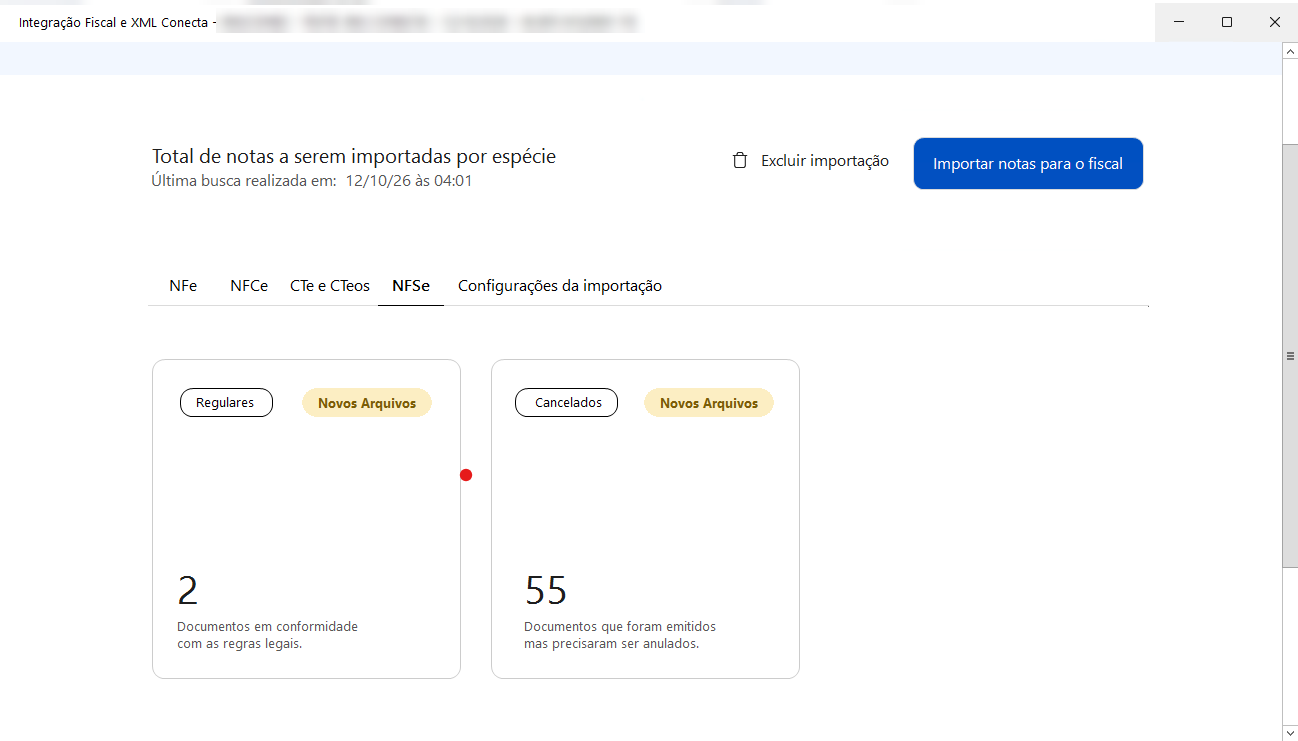The height and width of the screenshot is (741, 1298).
Task: Click Novos Arquivos badge on Regulares card
Action: tap(367, 403)
